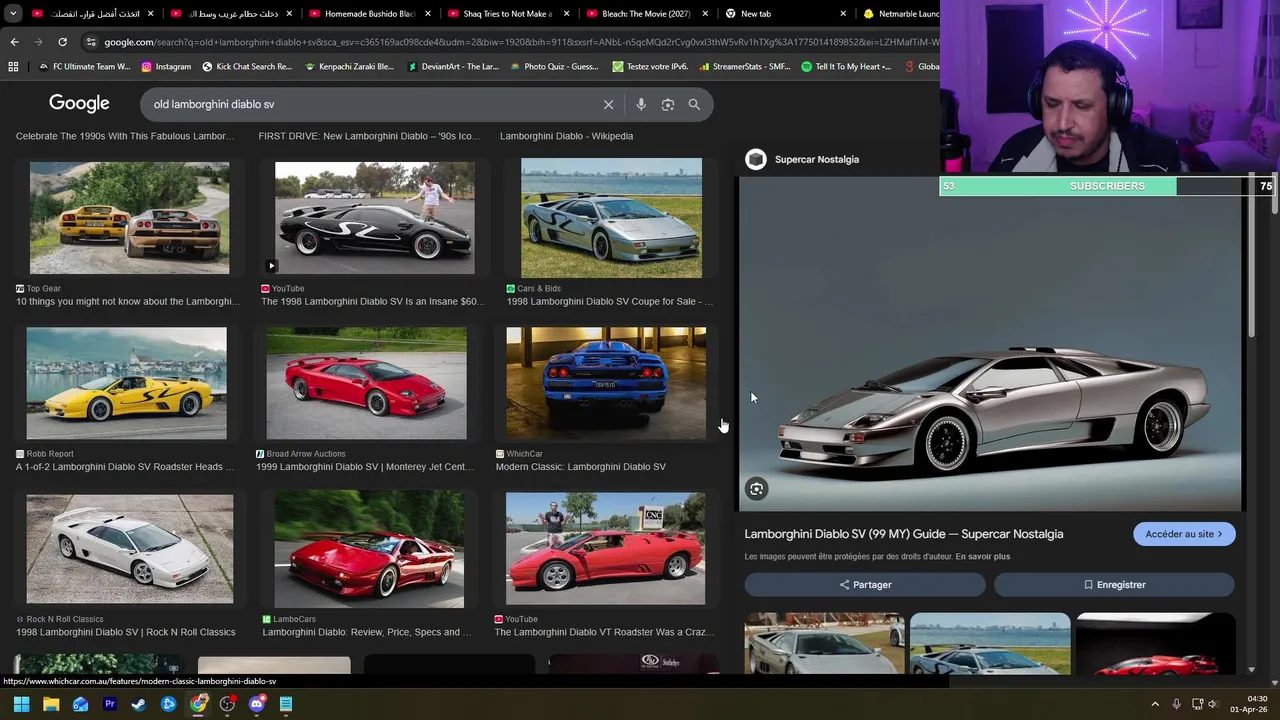This screenshot has width=1280, height=720.
Task: Go back using the browser back arrow
Action: [x=14, y=42]
